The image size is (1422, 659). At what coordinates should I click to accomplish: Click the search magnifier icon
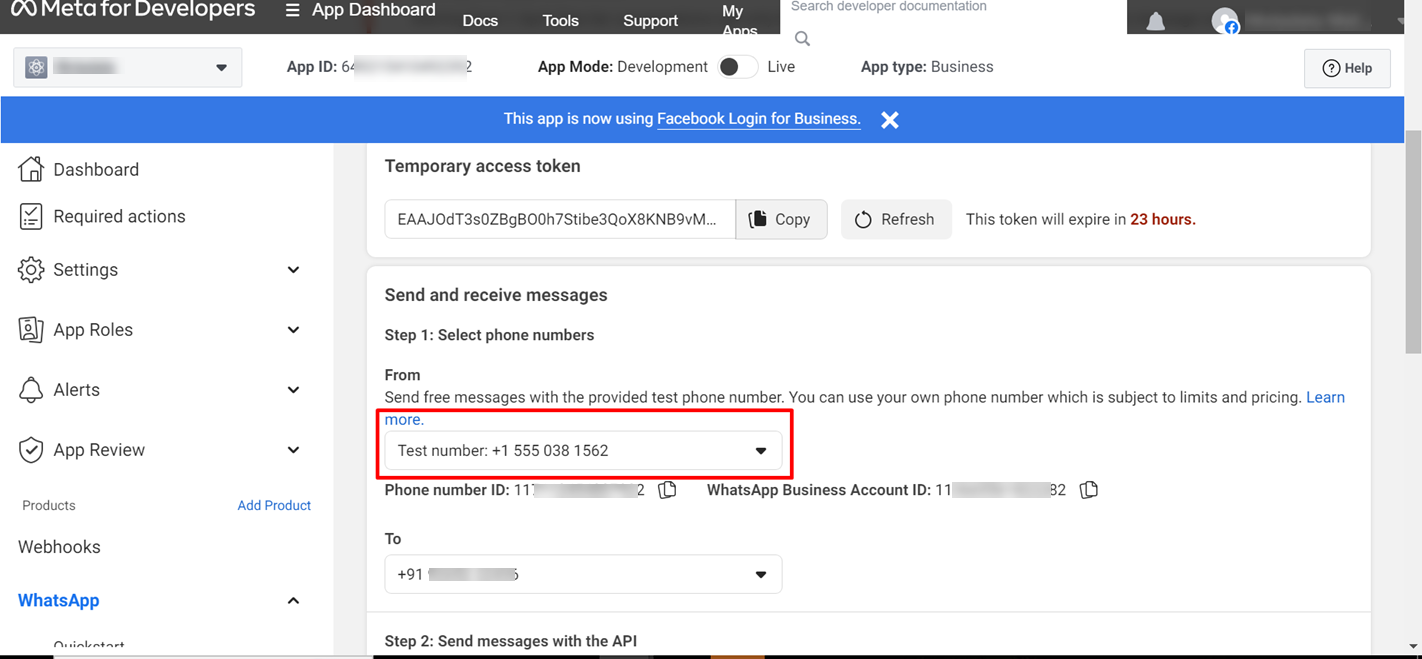pos(802,39)
